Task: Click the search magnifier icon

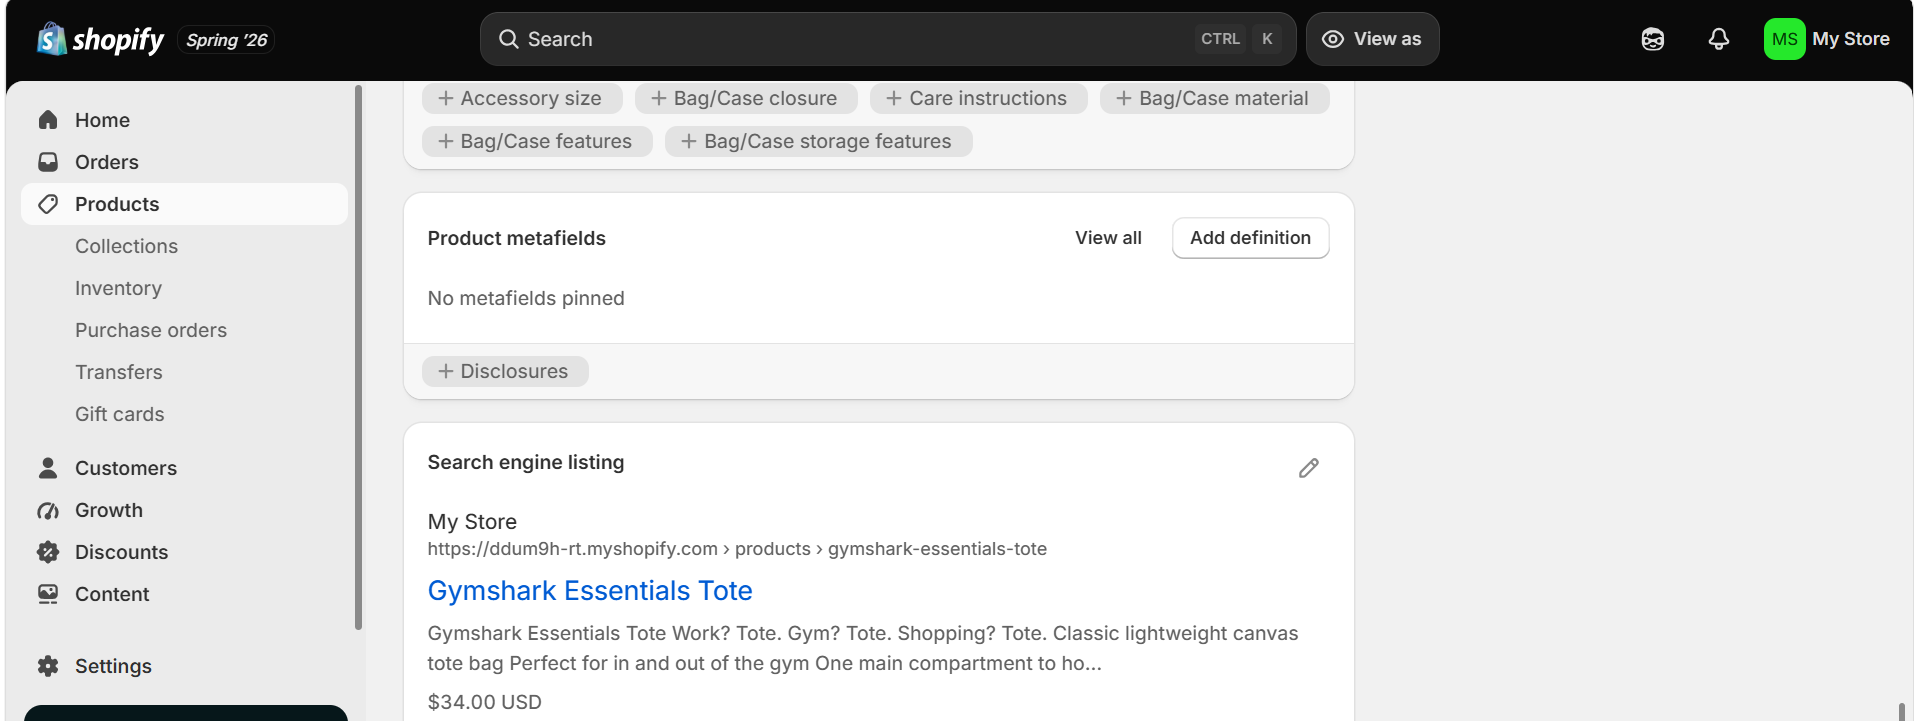Action: [x=509, y=39]
